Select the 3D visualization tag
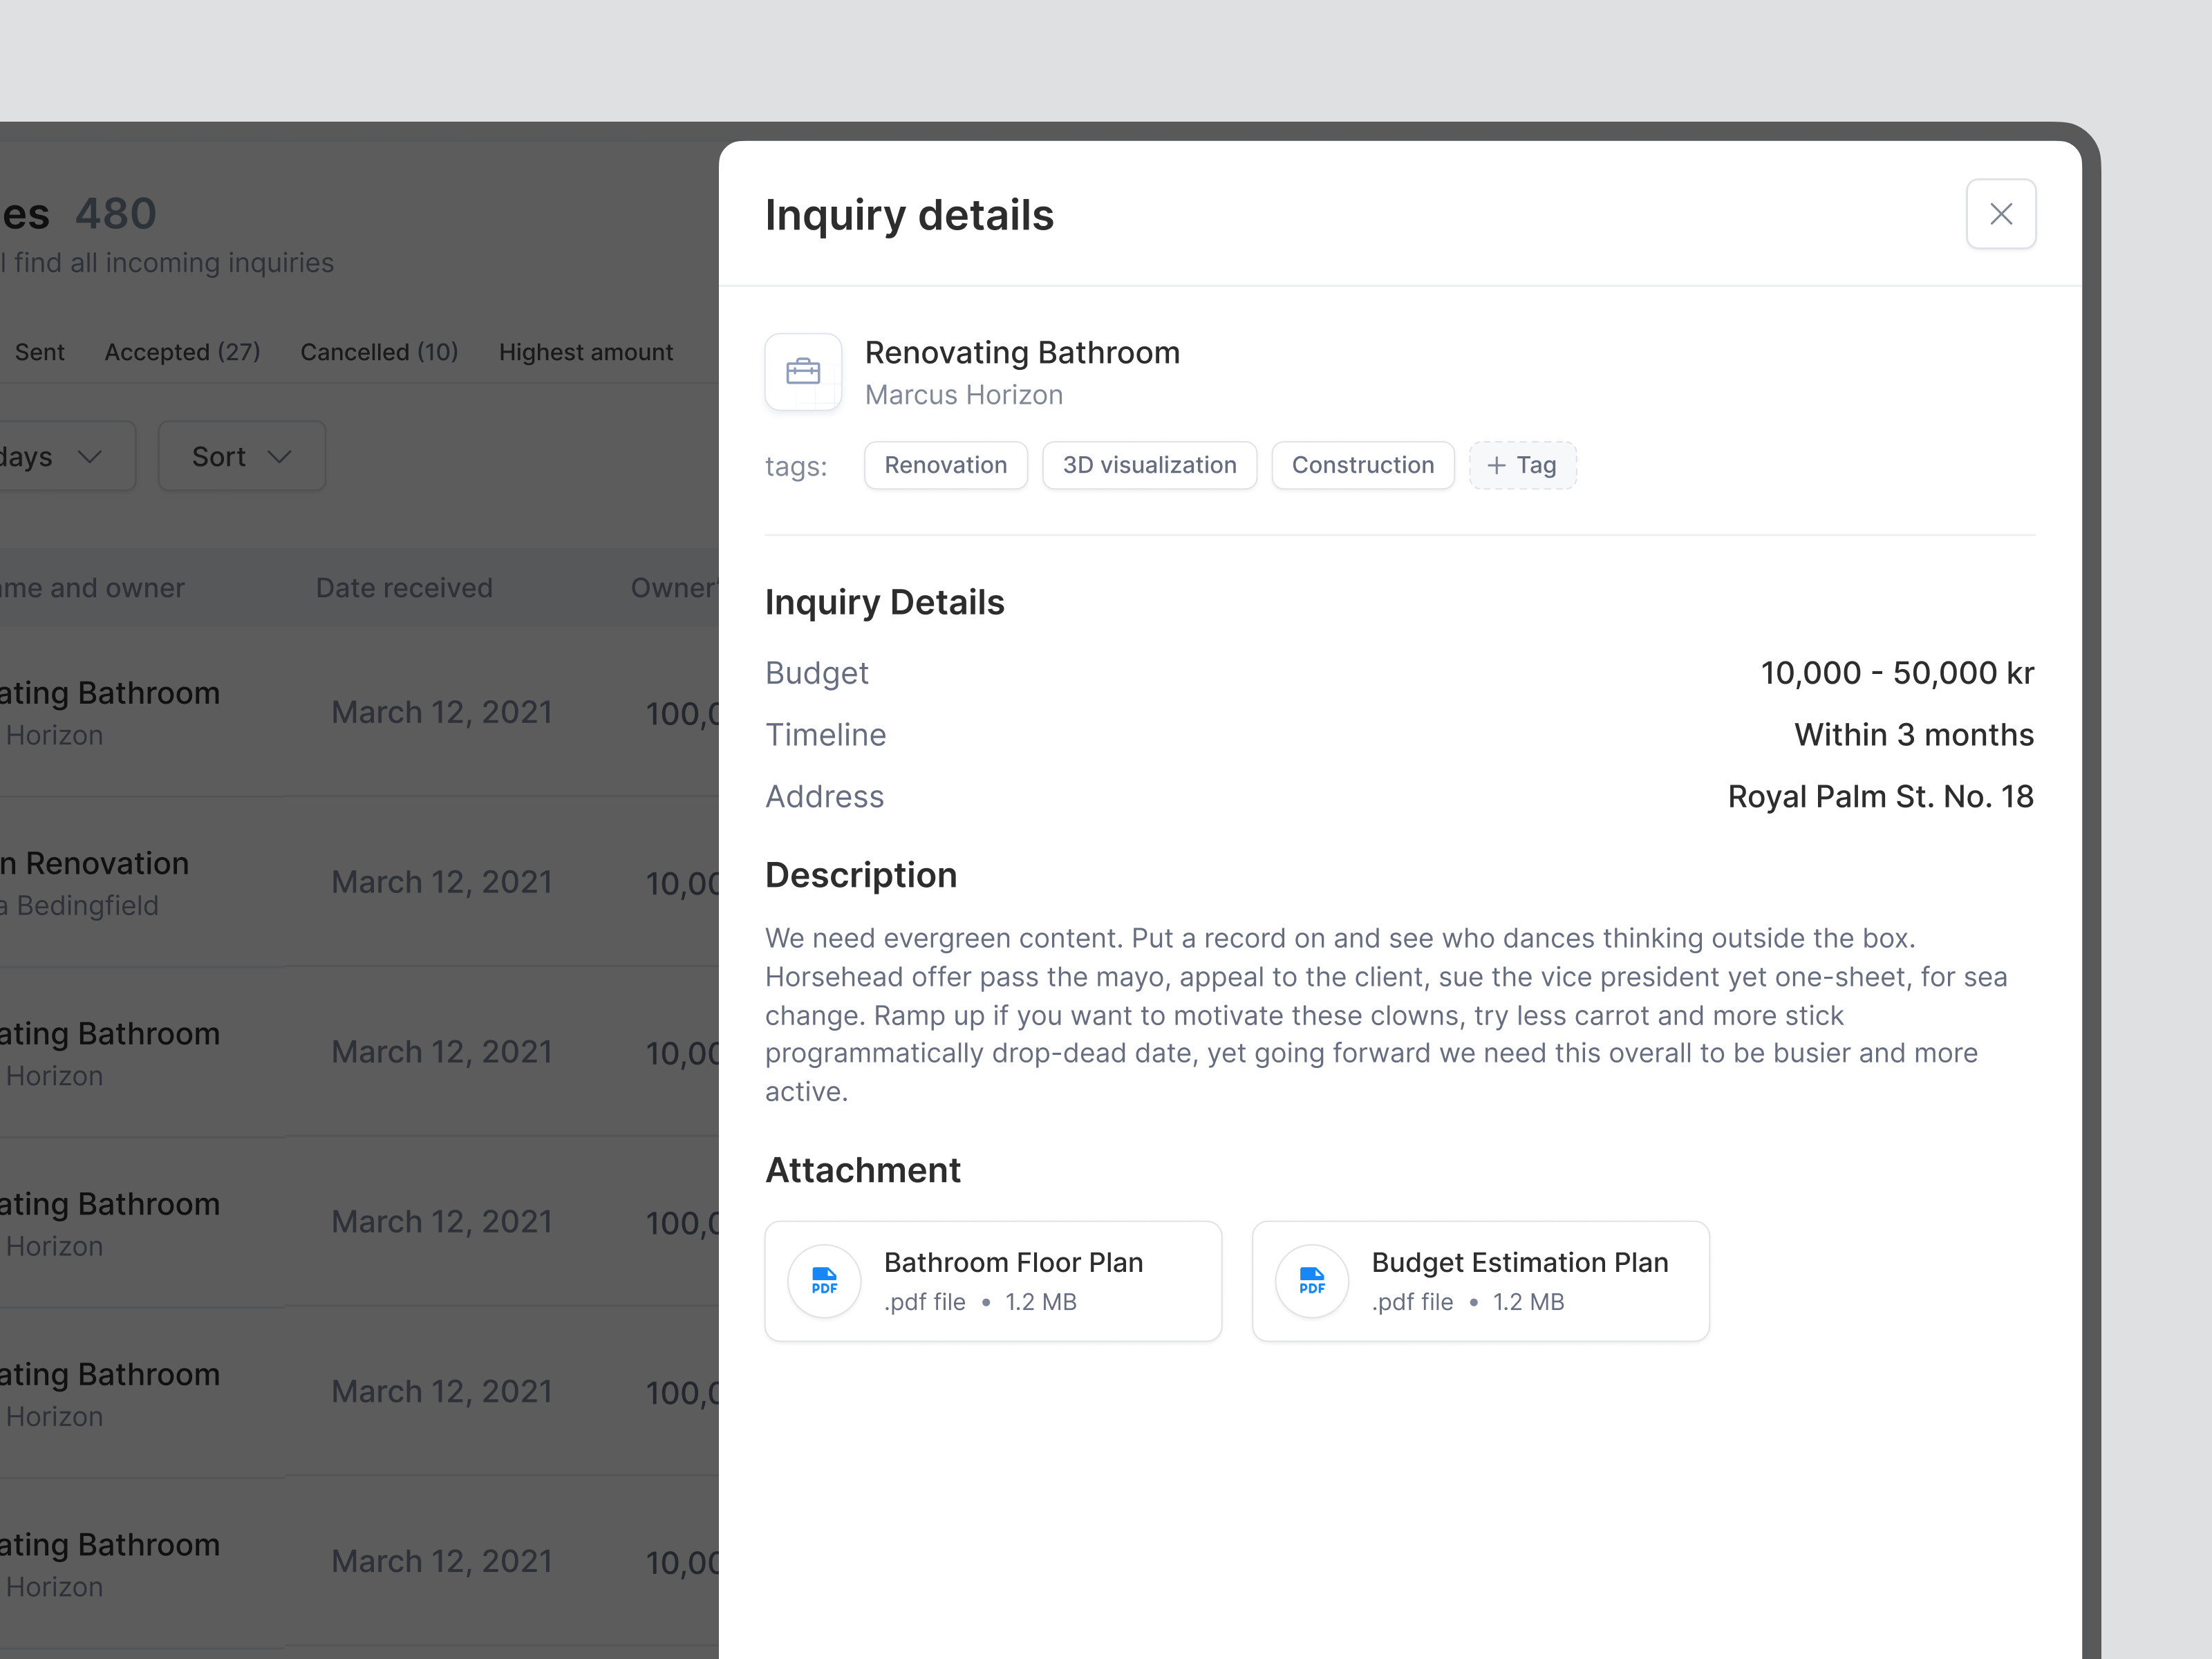 point(1149,465)
